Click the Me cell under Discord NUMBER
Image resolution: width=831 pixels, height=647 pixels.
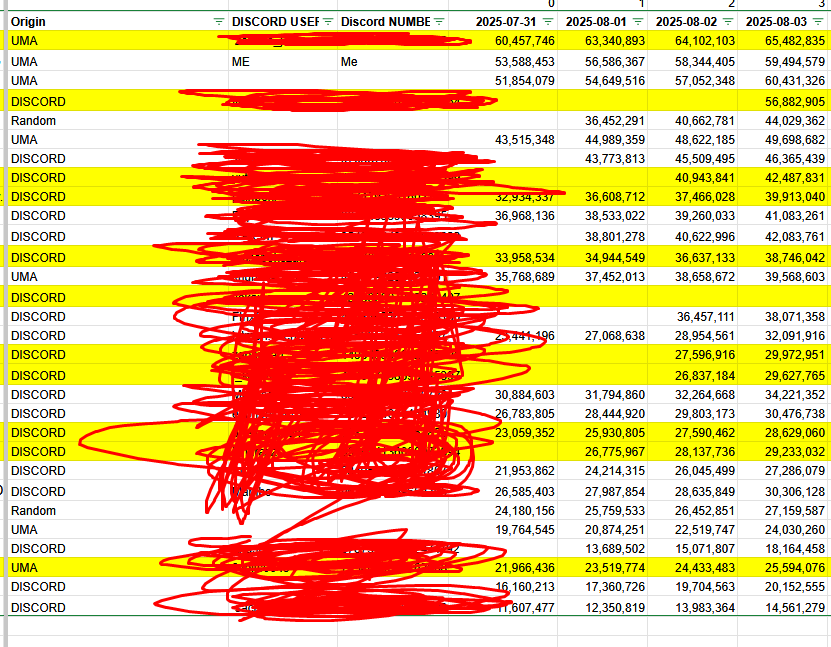click(393, 61)
